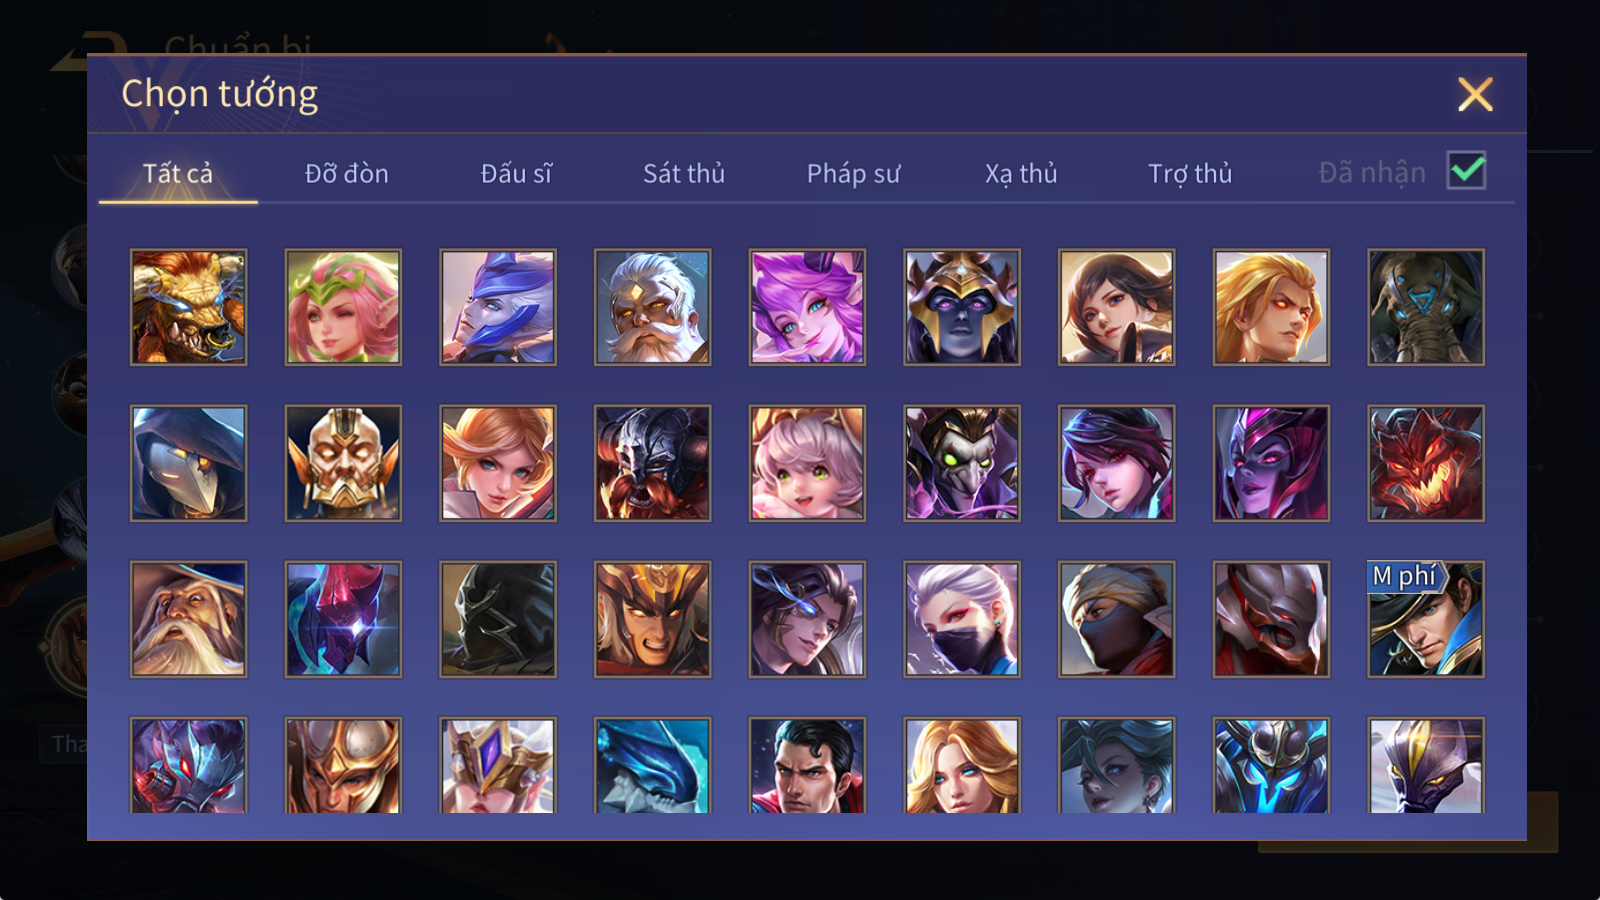Select the red fire demon hero portrait
The image size is (1600, 900).
pyautogui.click(x=1426, y=463)
